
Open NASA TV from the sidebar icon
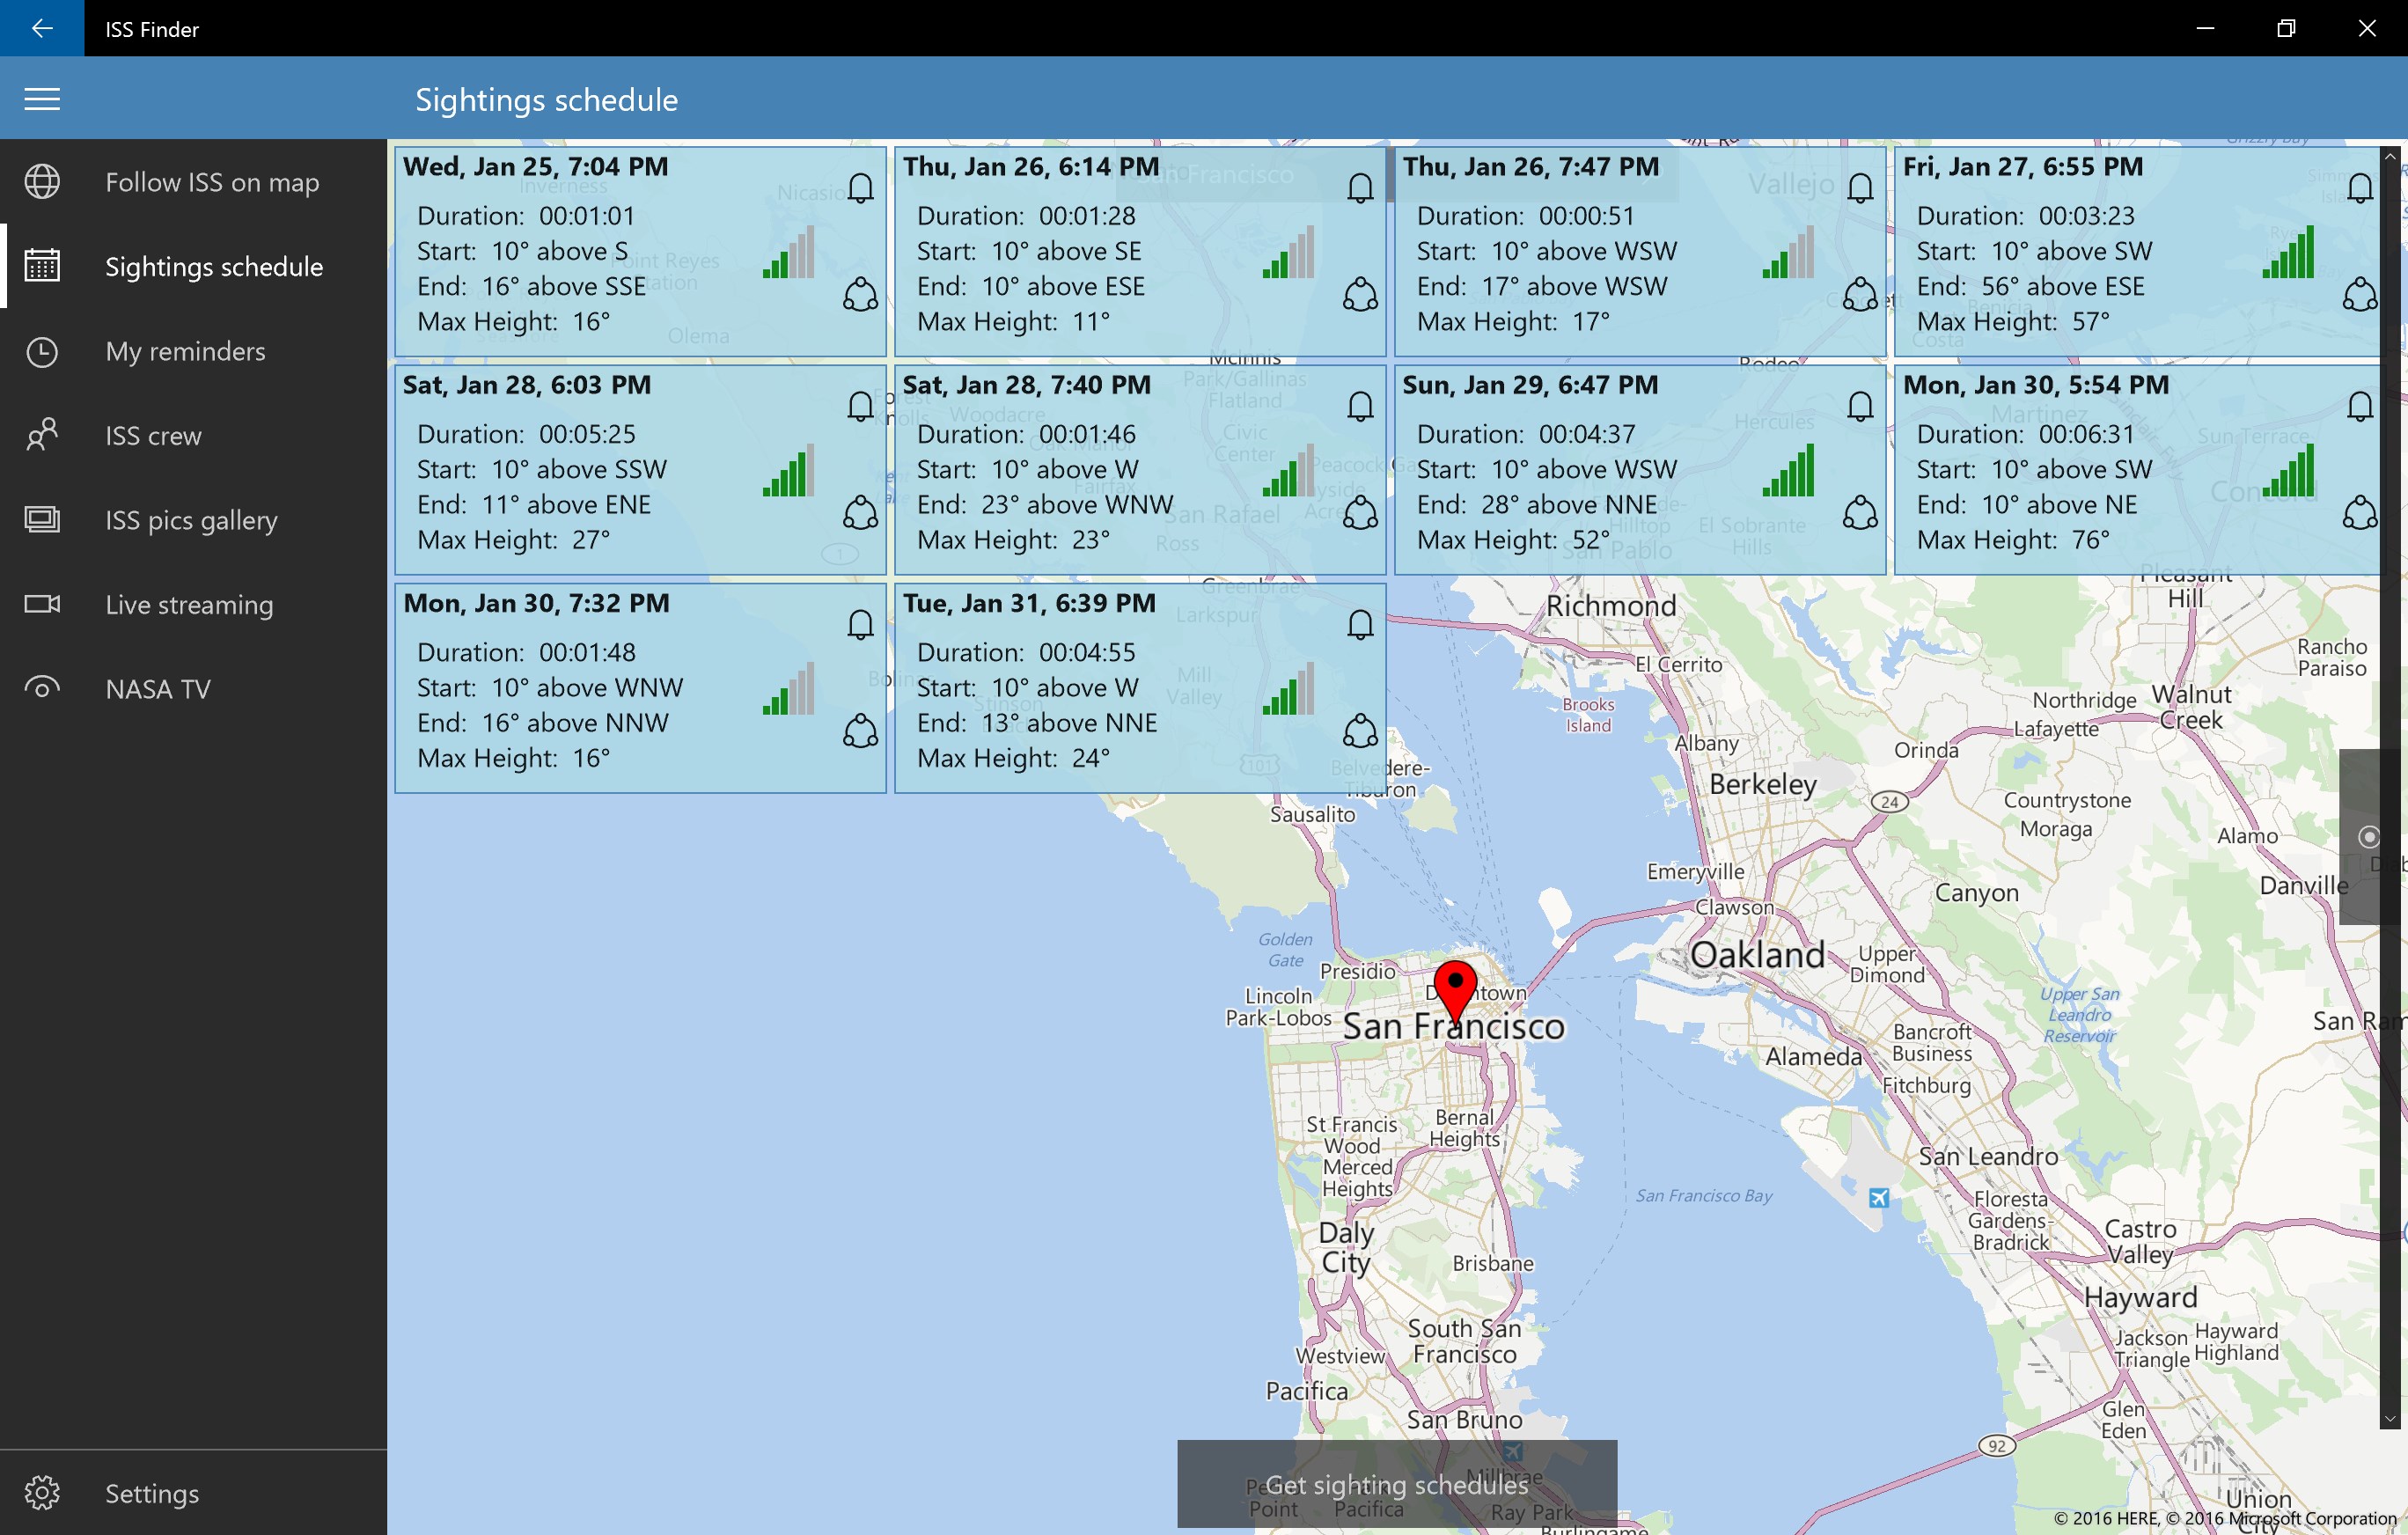[x=42, y=688]
